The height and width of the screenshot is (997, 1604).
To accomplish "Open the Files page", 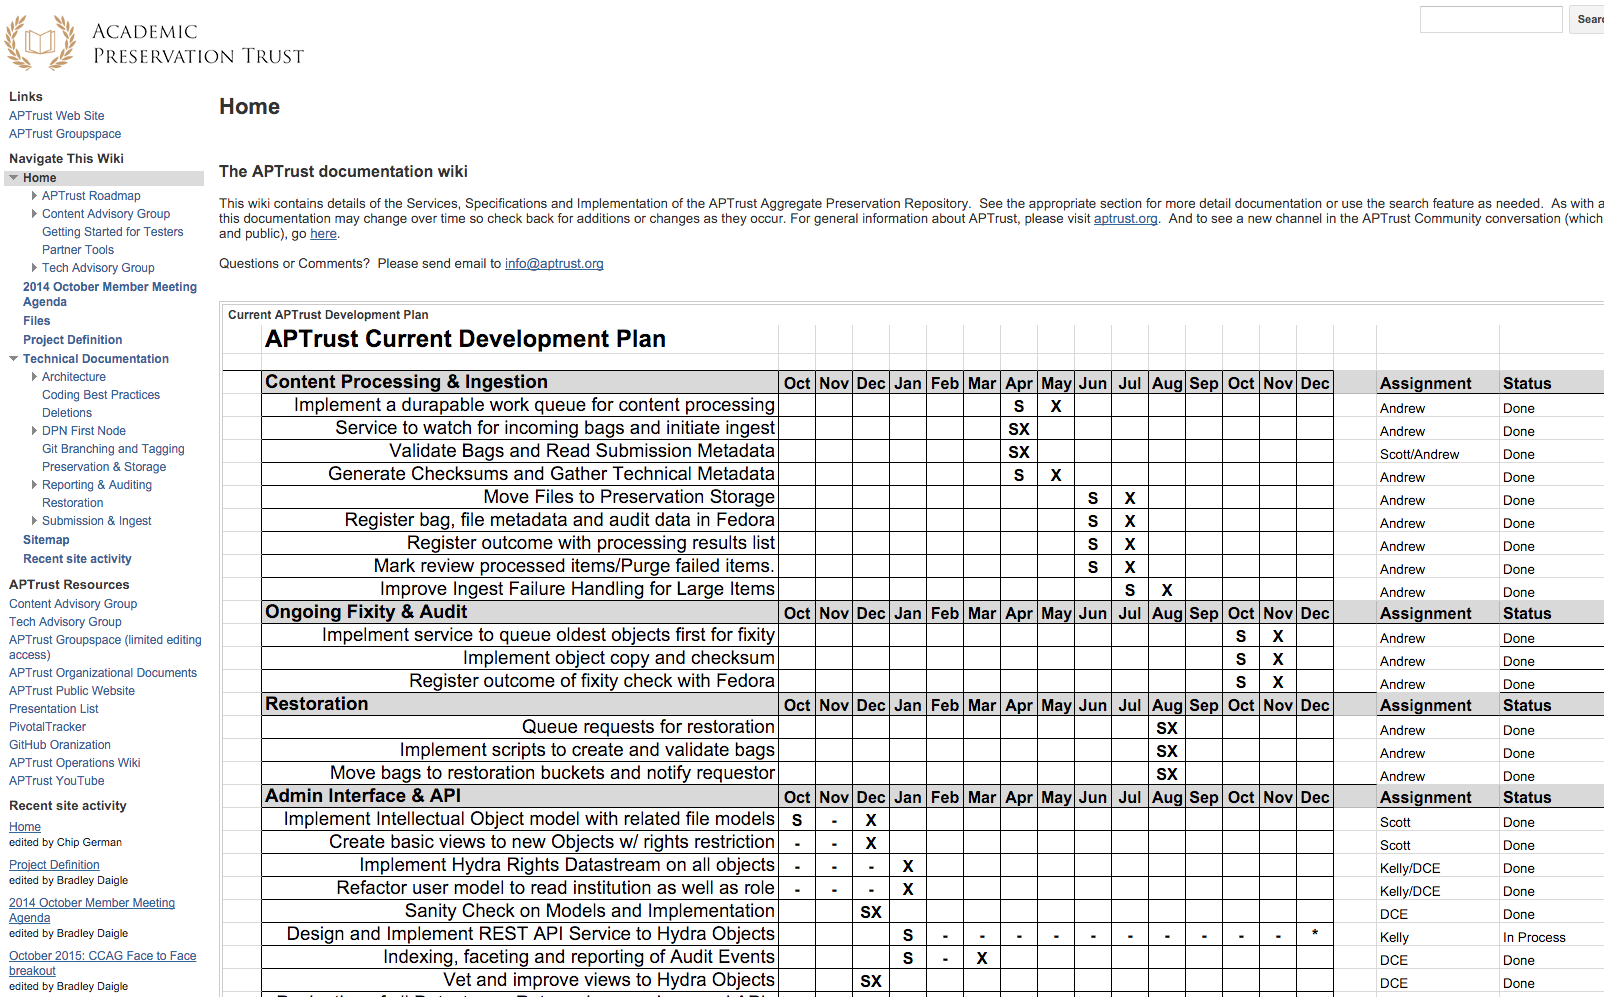I will [37, 321].
